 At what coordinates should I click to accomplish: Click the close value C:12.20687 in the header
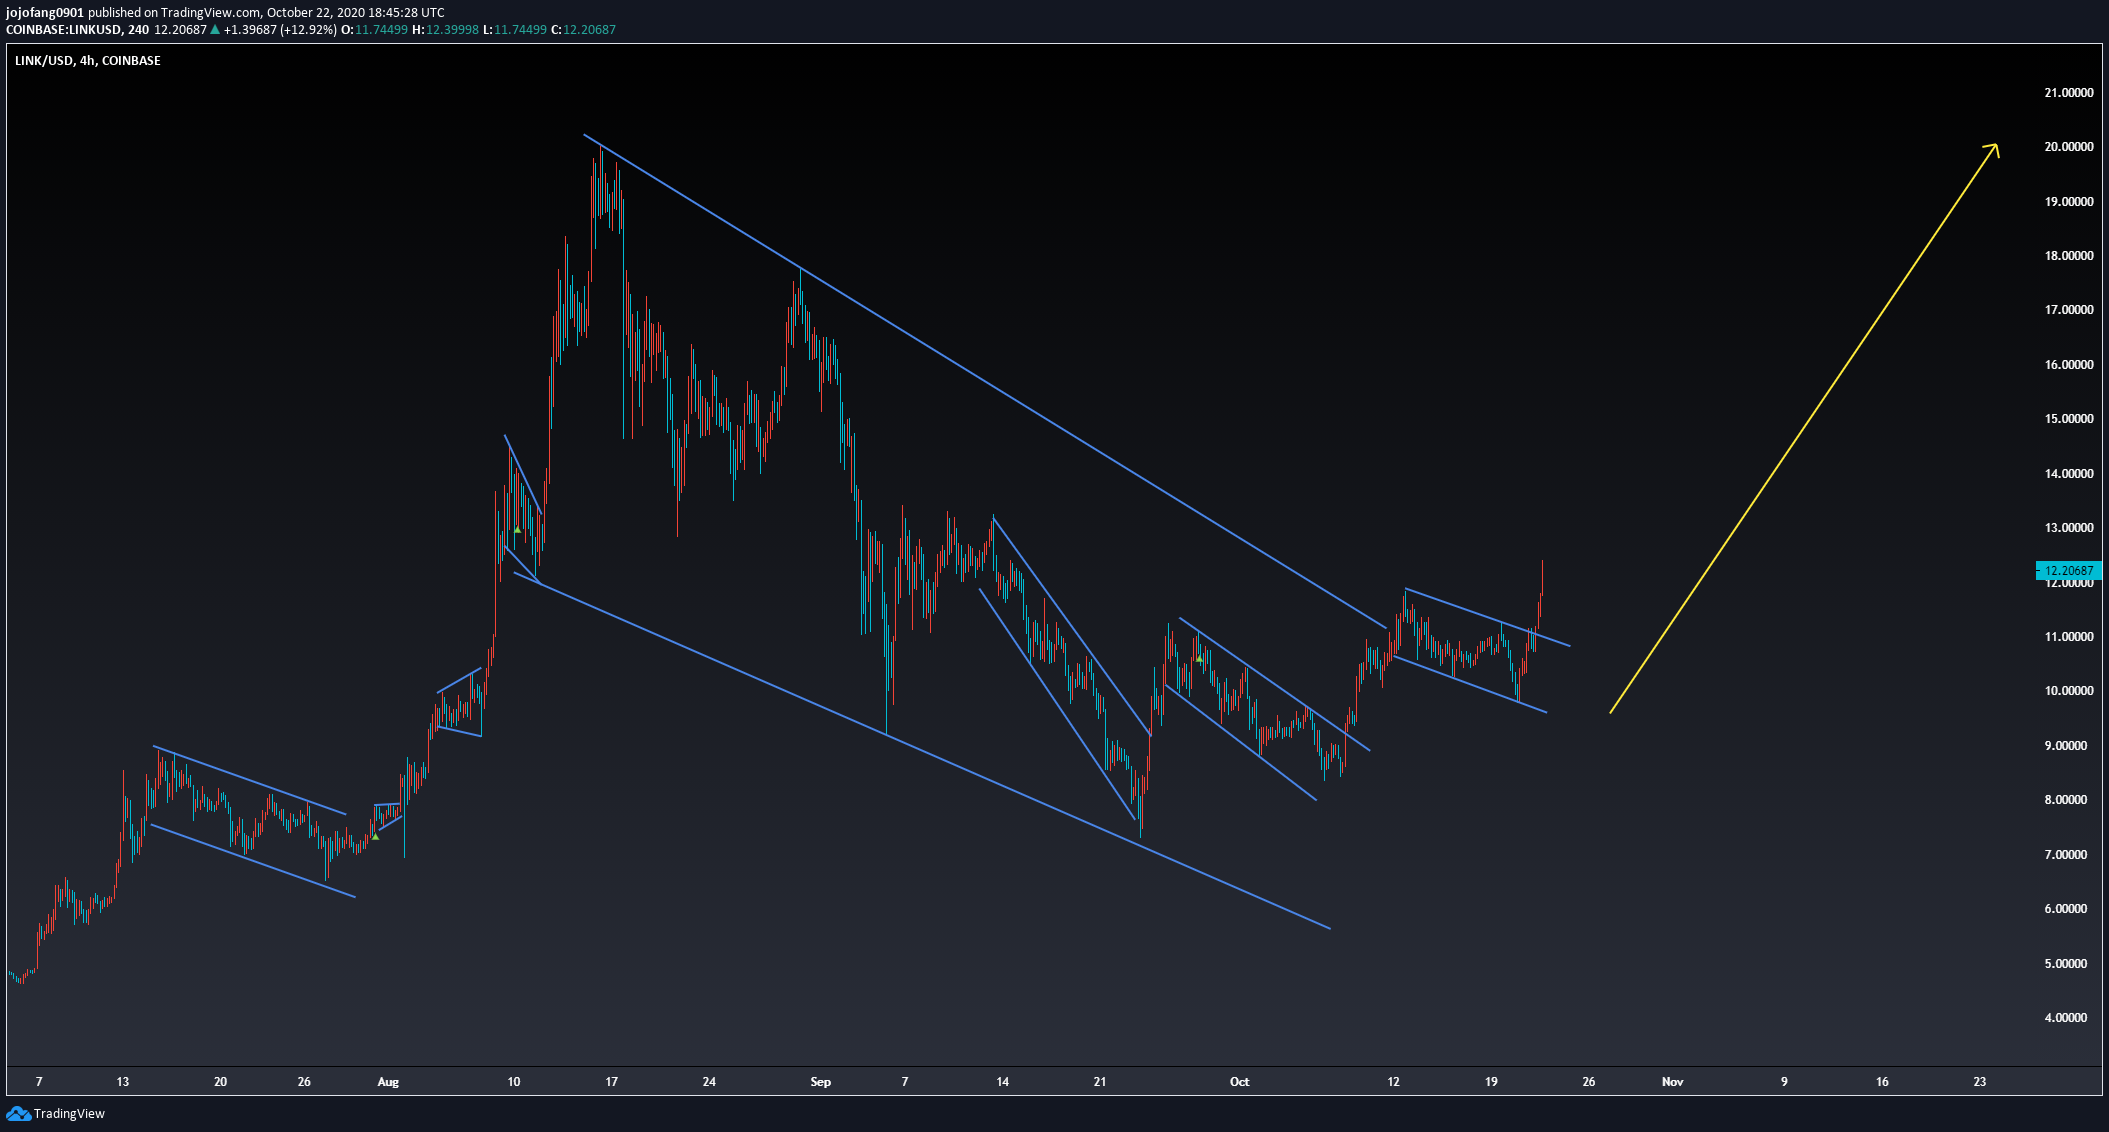pos(584,29)
